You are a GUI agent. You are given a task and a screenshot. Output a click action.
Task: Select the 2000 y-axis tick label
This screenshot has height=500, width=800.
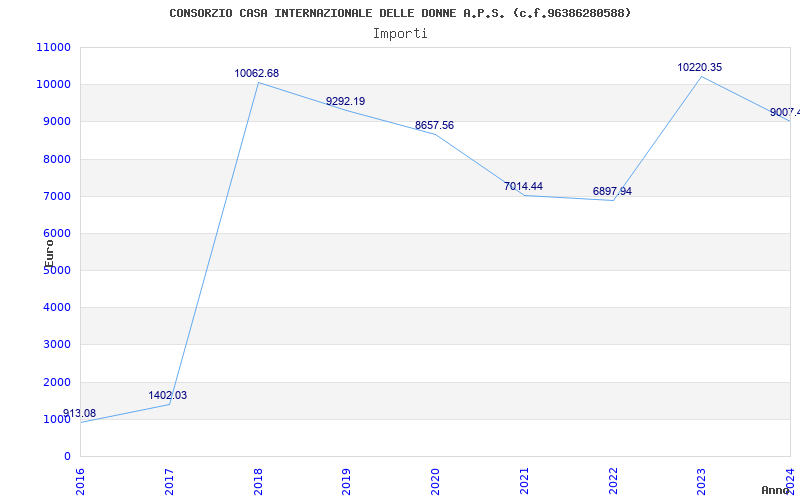[56, 383]
